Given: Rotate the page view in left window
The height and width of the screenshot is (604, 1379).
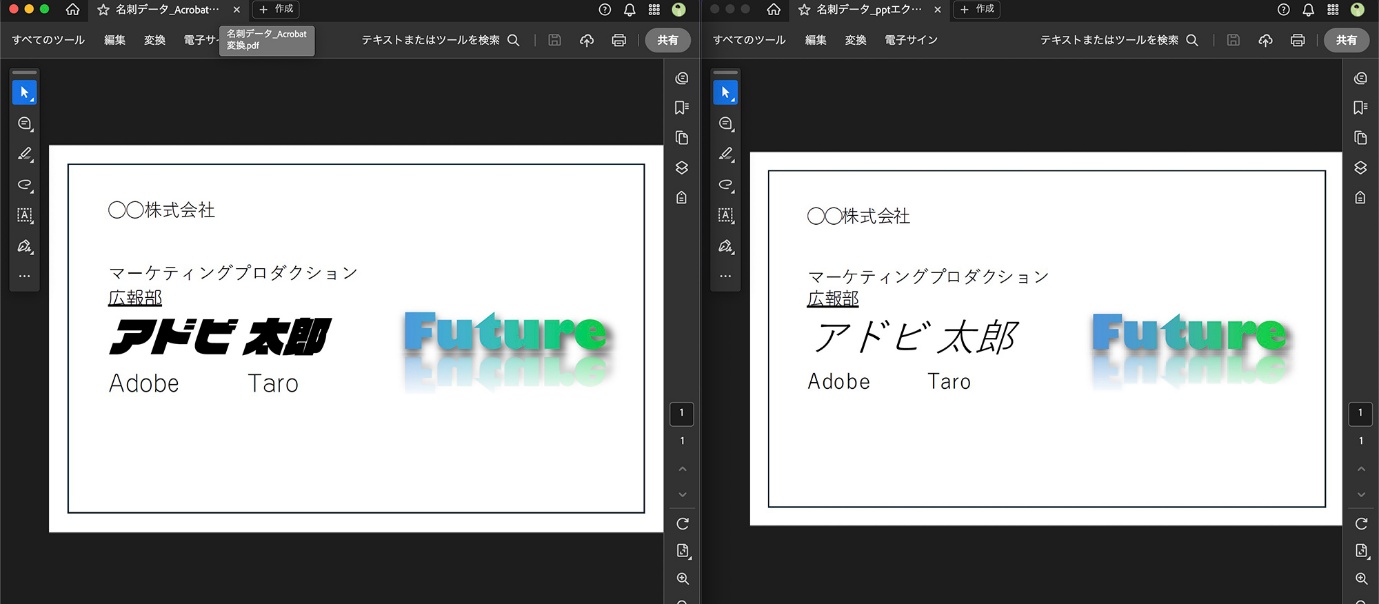Looking at the screenshot, I should pos(683,524).
